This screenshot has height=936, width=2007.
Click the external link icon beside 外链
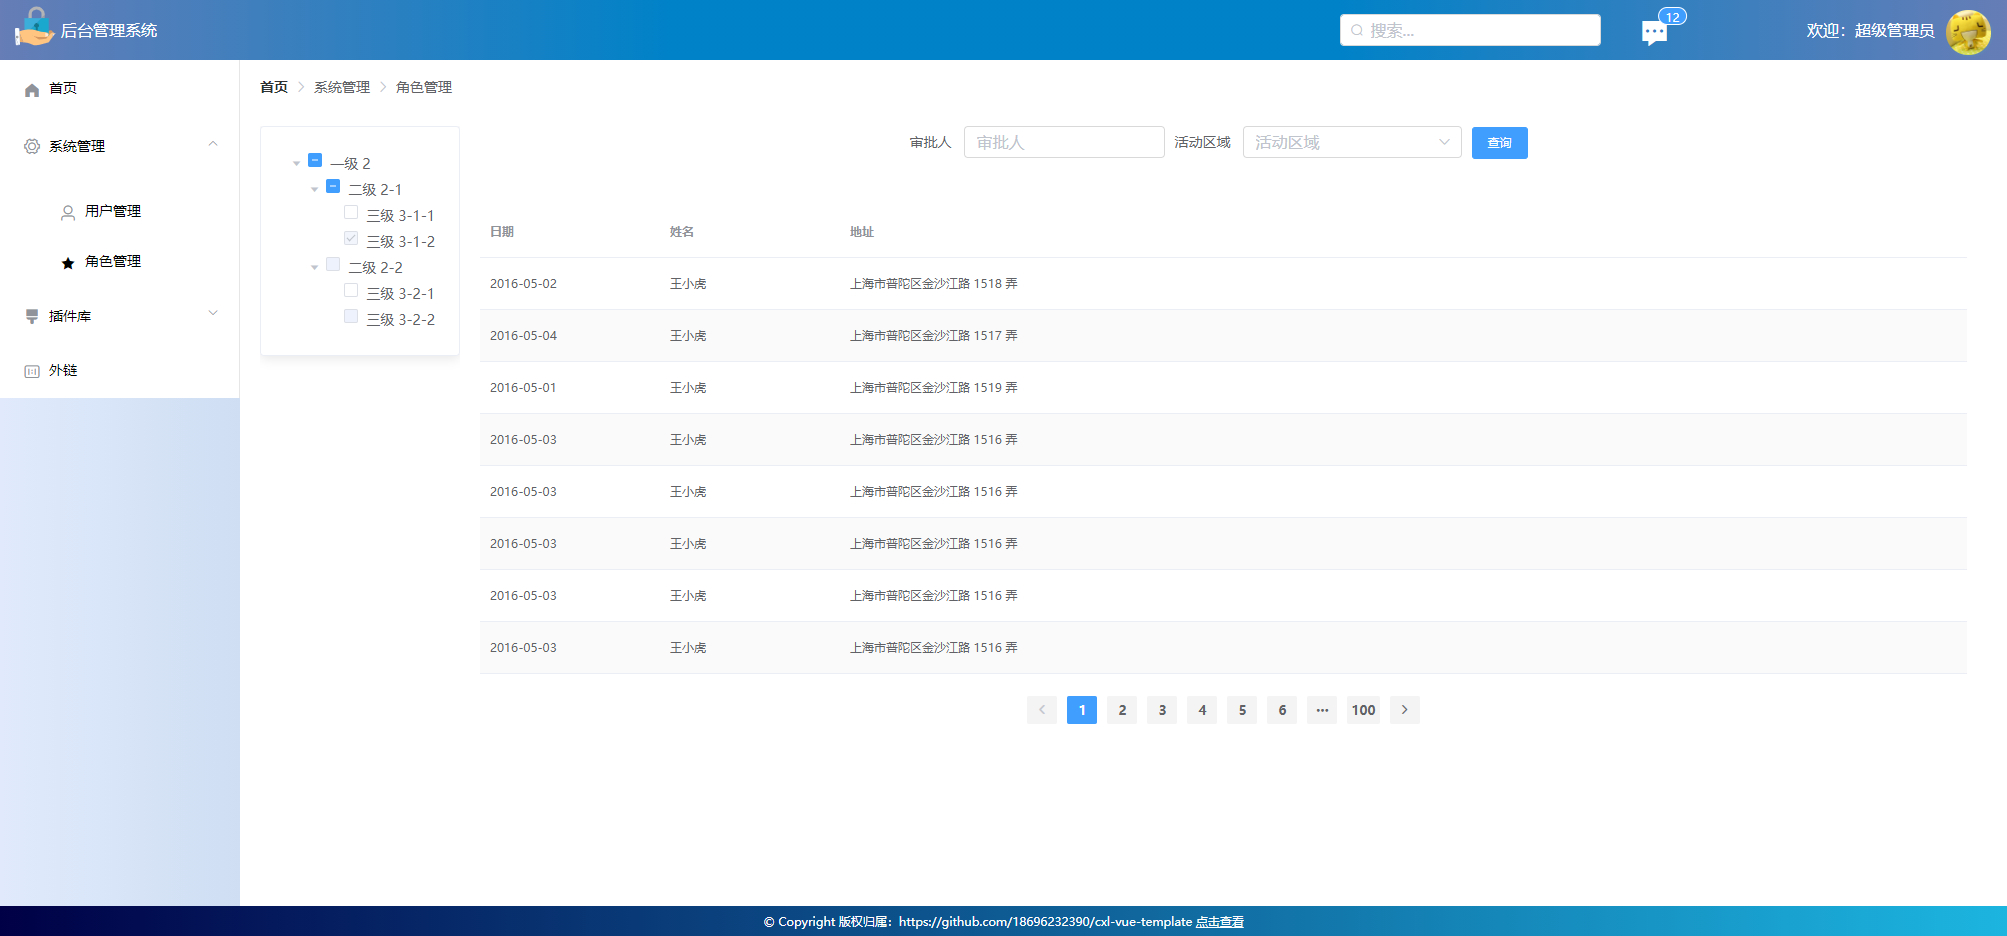(x=32, y=371)
